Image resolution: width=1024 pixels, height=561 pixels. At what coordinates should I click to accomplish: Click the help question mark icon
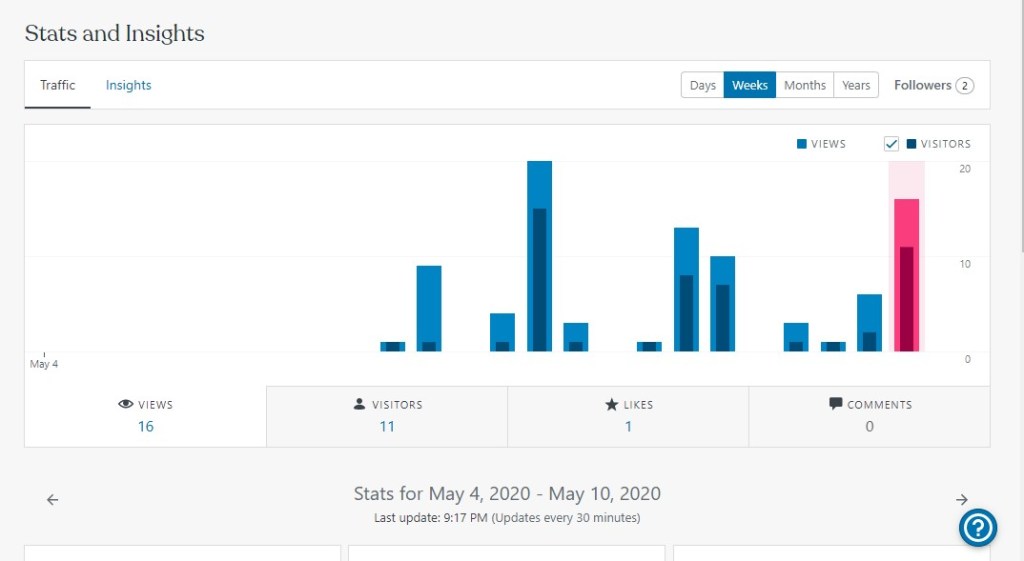point(977,527)
